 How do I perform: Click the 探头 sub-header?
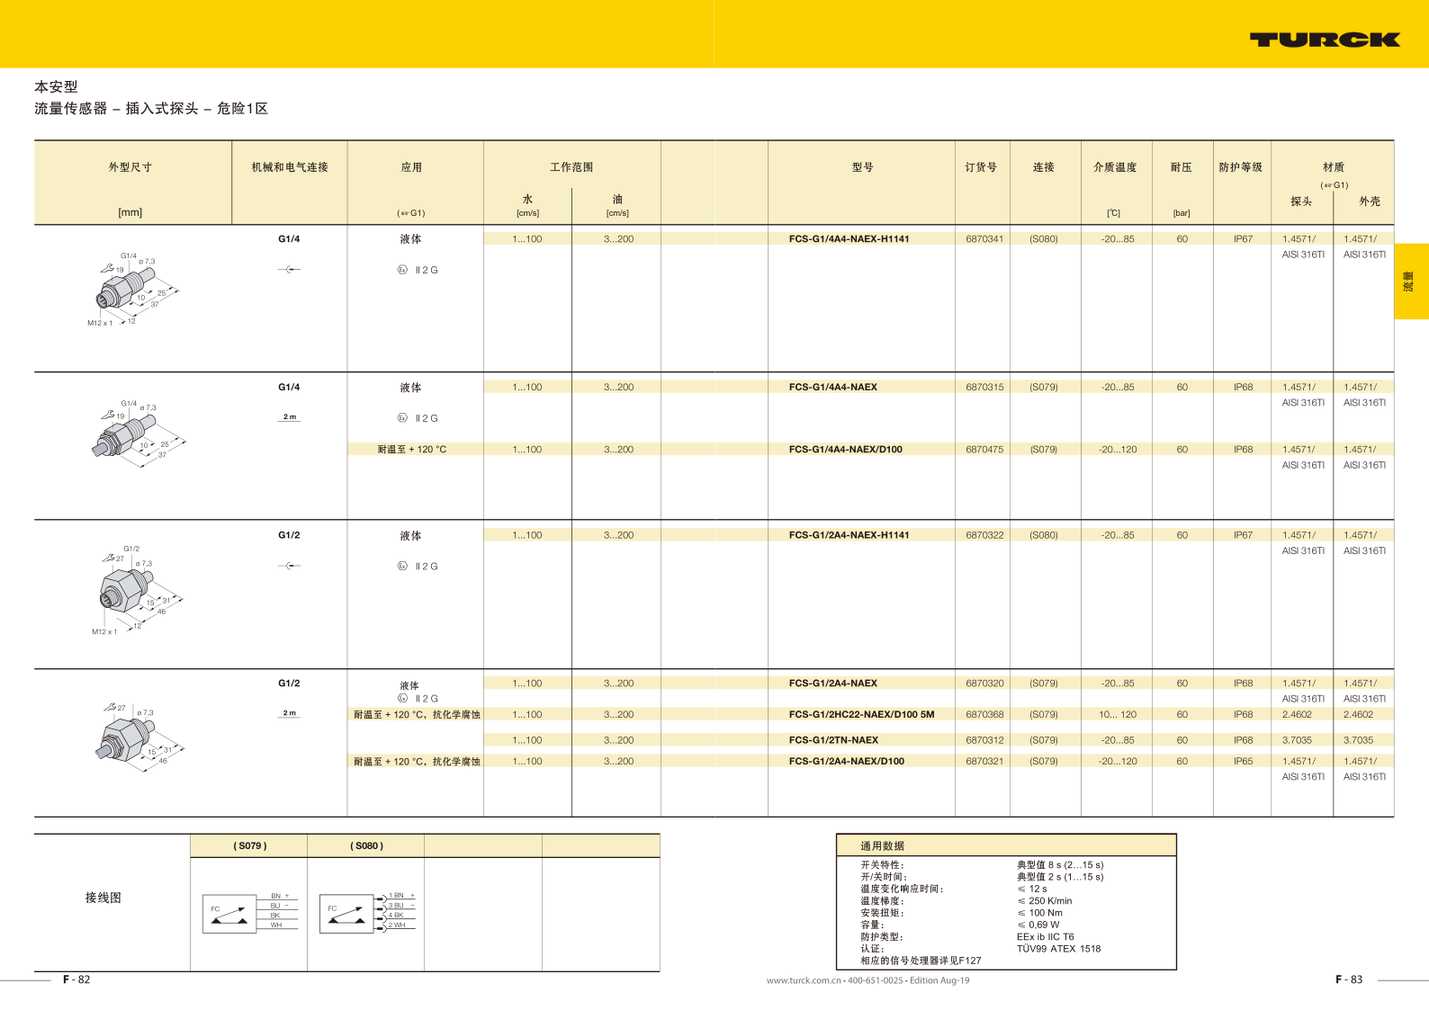tap(1301, 201)
